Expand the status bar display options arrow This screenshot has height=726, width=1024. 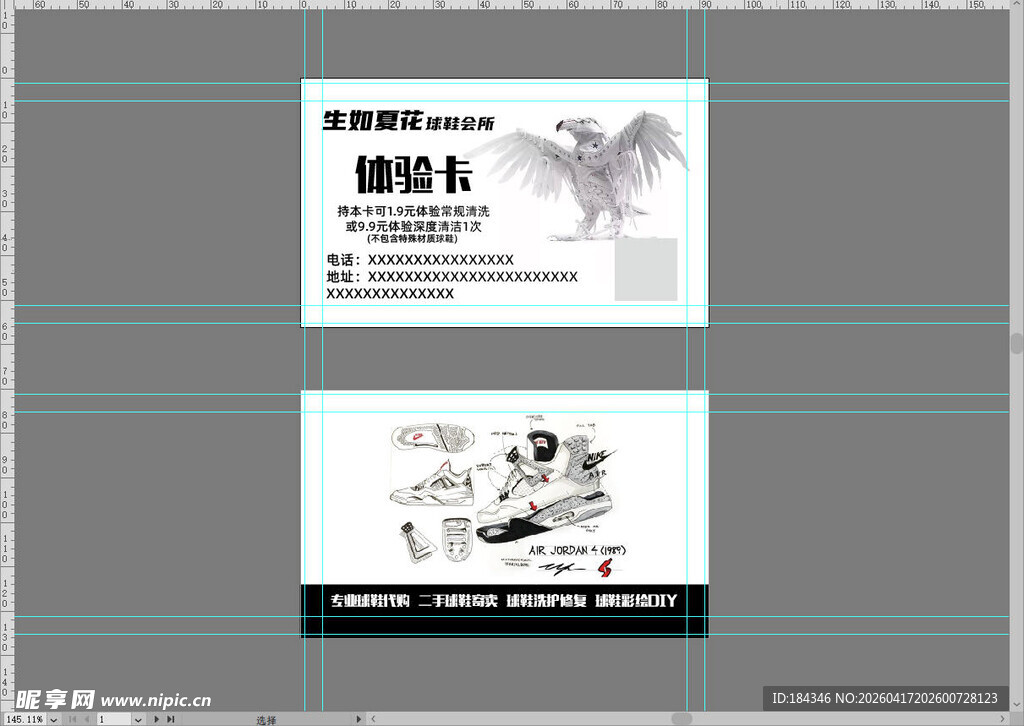[358, 719]
